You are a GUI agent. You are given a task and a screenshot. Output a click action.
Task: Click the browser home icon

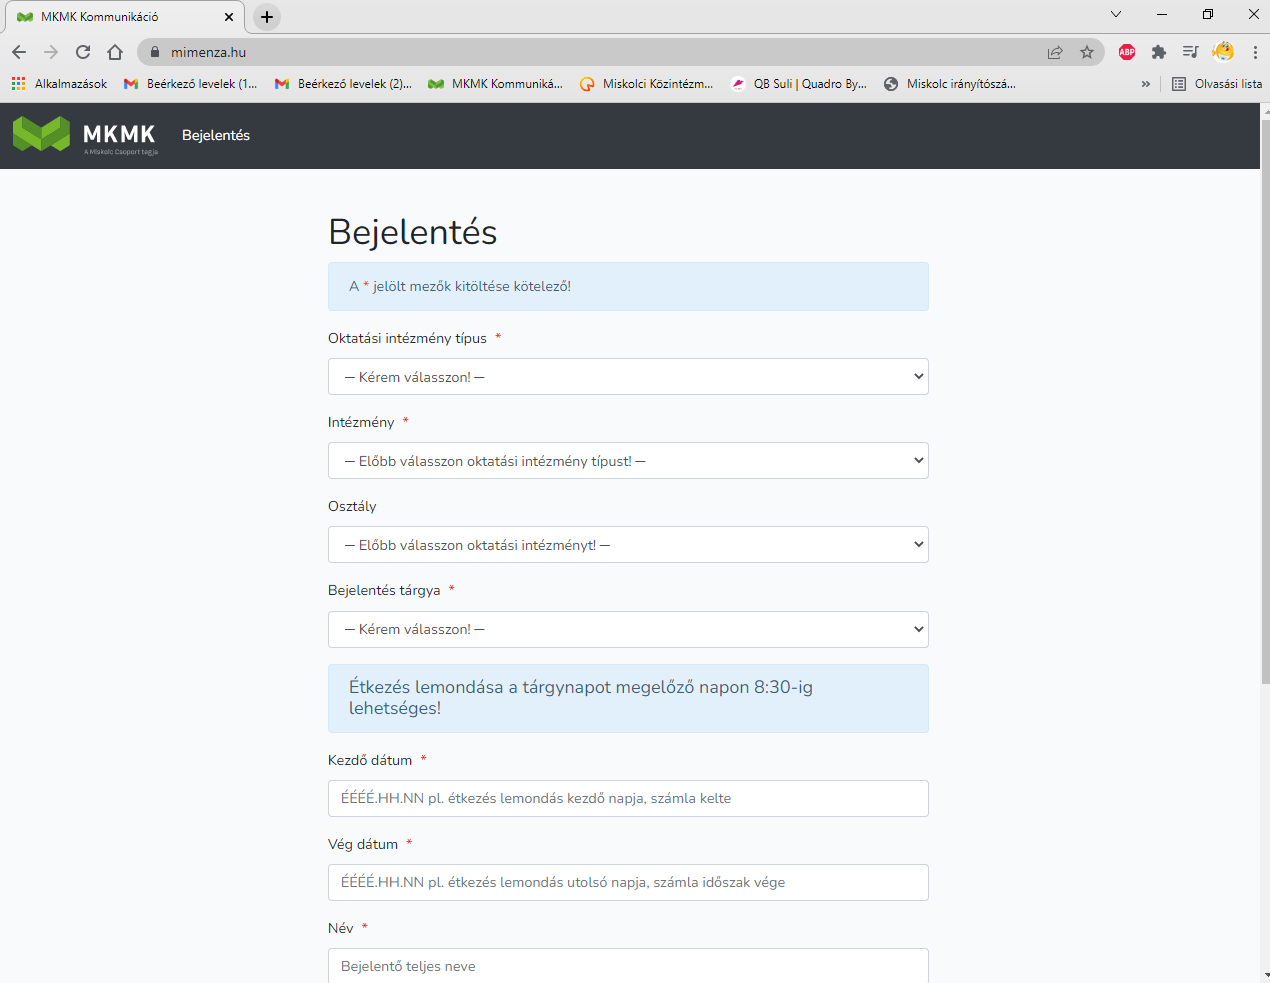click(115, 52)
